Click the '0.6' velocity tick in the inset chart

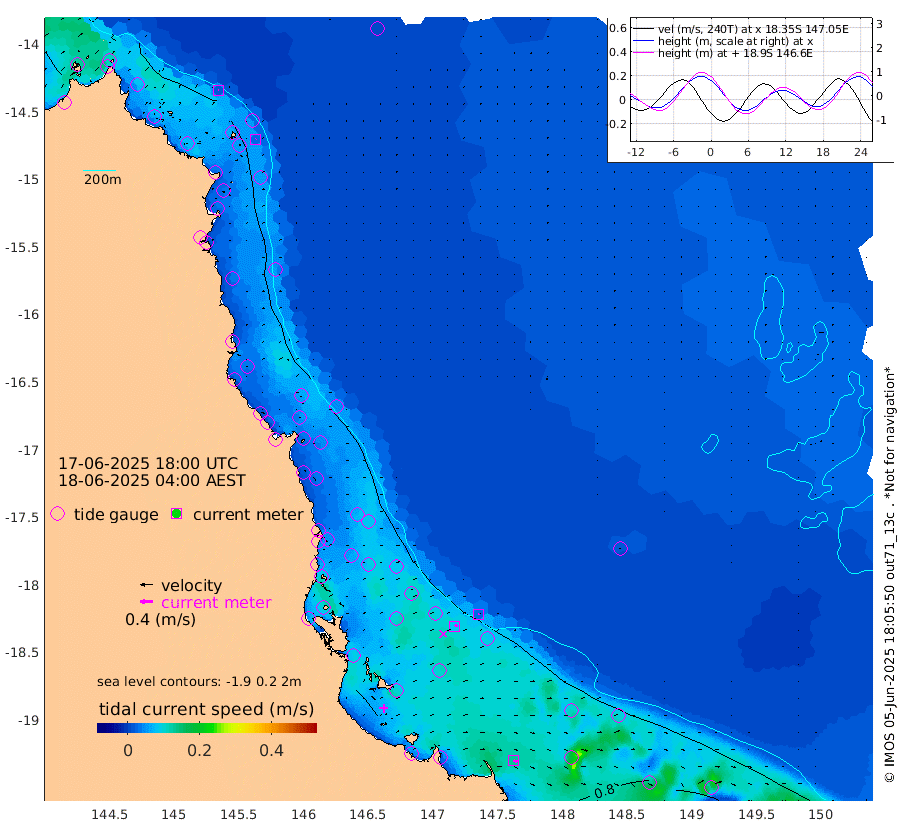pos(618,28)
